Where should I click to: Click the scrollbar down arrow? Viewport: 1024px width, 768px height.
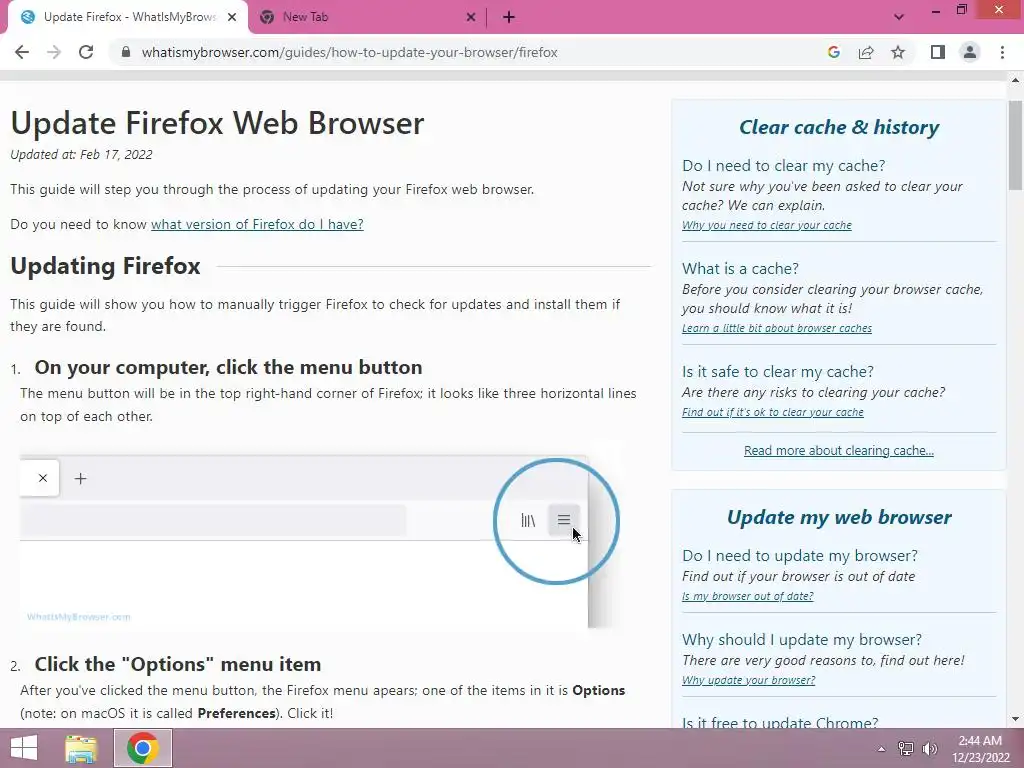click(x=1015, y=720)
